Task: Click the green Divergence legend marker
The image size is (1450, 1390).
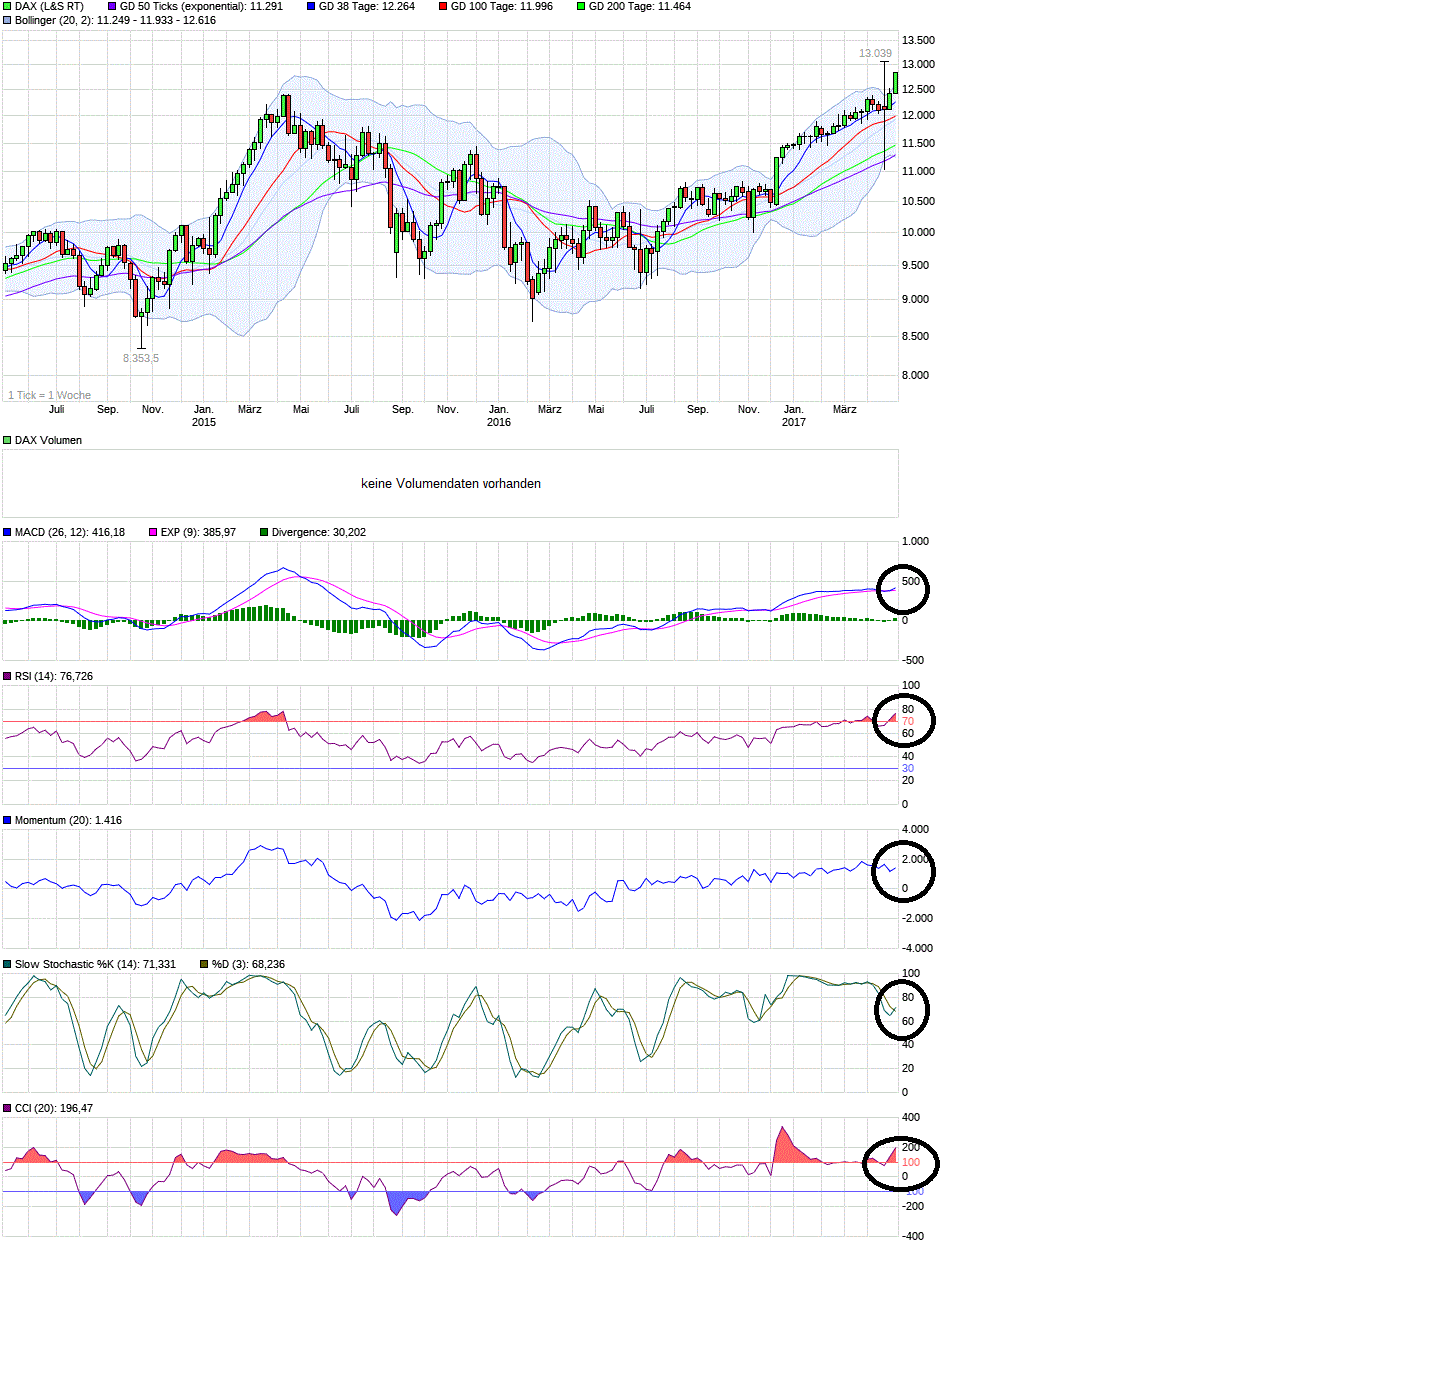Action: pyautogui.click(x=262, y=532)
